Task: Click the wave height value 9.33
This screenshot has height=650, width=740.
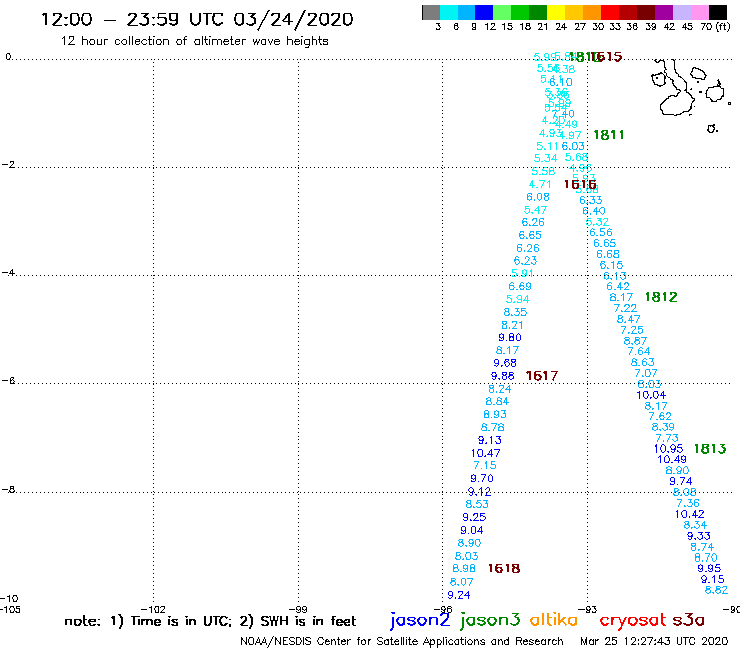Action: point(699,536)
